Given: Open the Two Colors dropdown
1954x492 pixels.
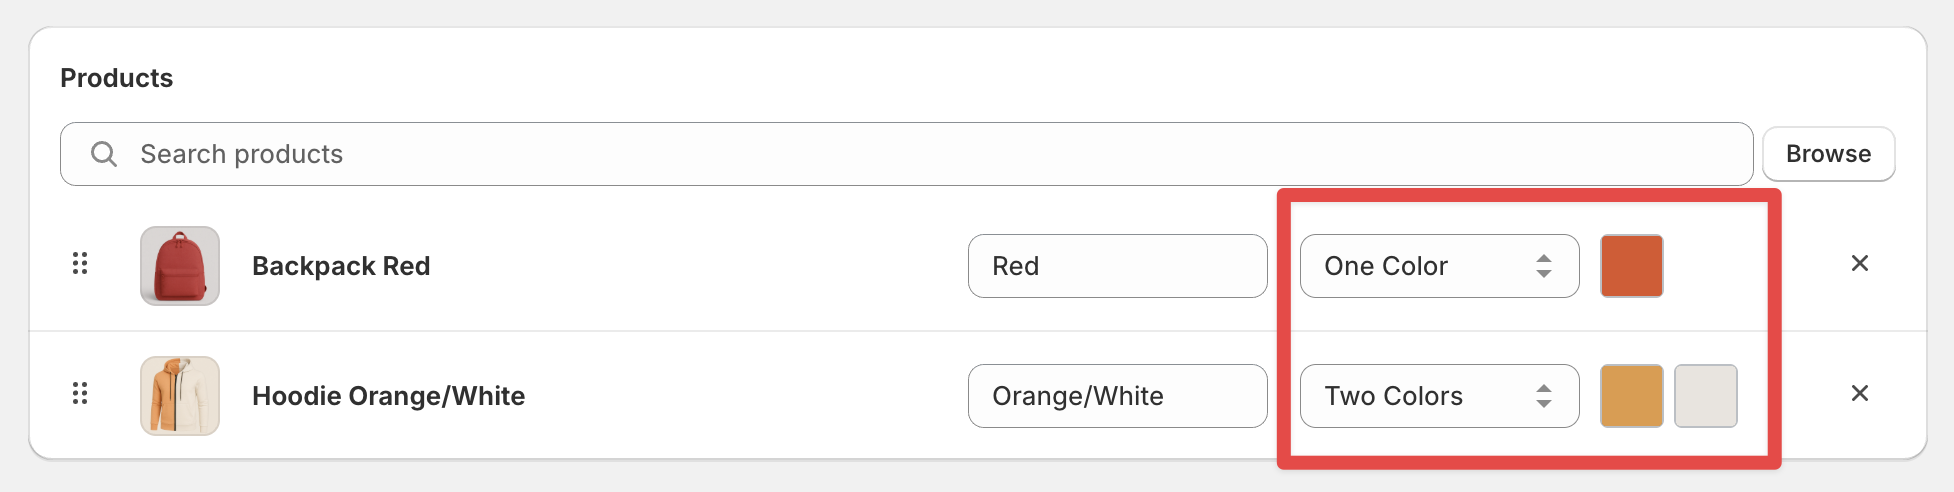Looking at the screenshot, I should pos(1440,396).
